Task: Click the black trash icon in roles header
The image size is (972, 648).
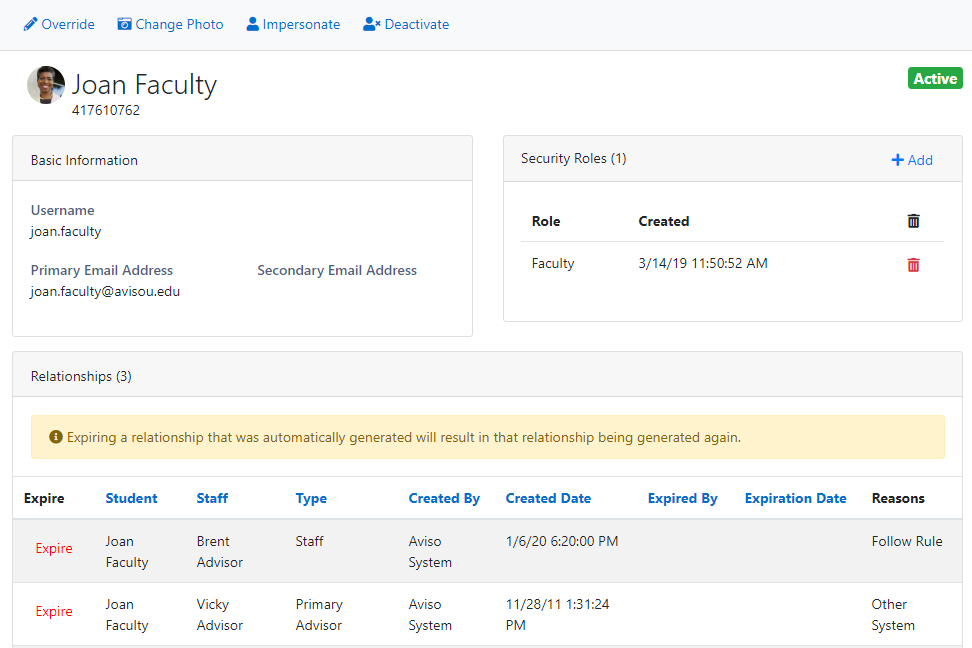Action: 913,221
